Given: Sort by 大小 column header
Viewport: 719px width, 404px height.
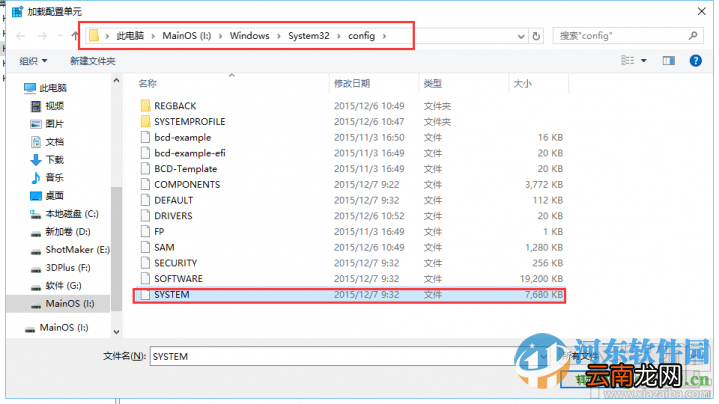Looking at the screenshot, I should (522, 83).
